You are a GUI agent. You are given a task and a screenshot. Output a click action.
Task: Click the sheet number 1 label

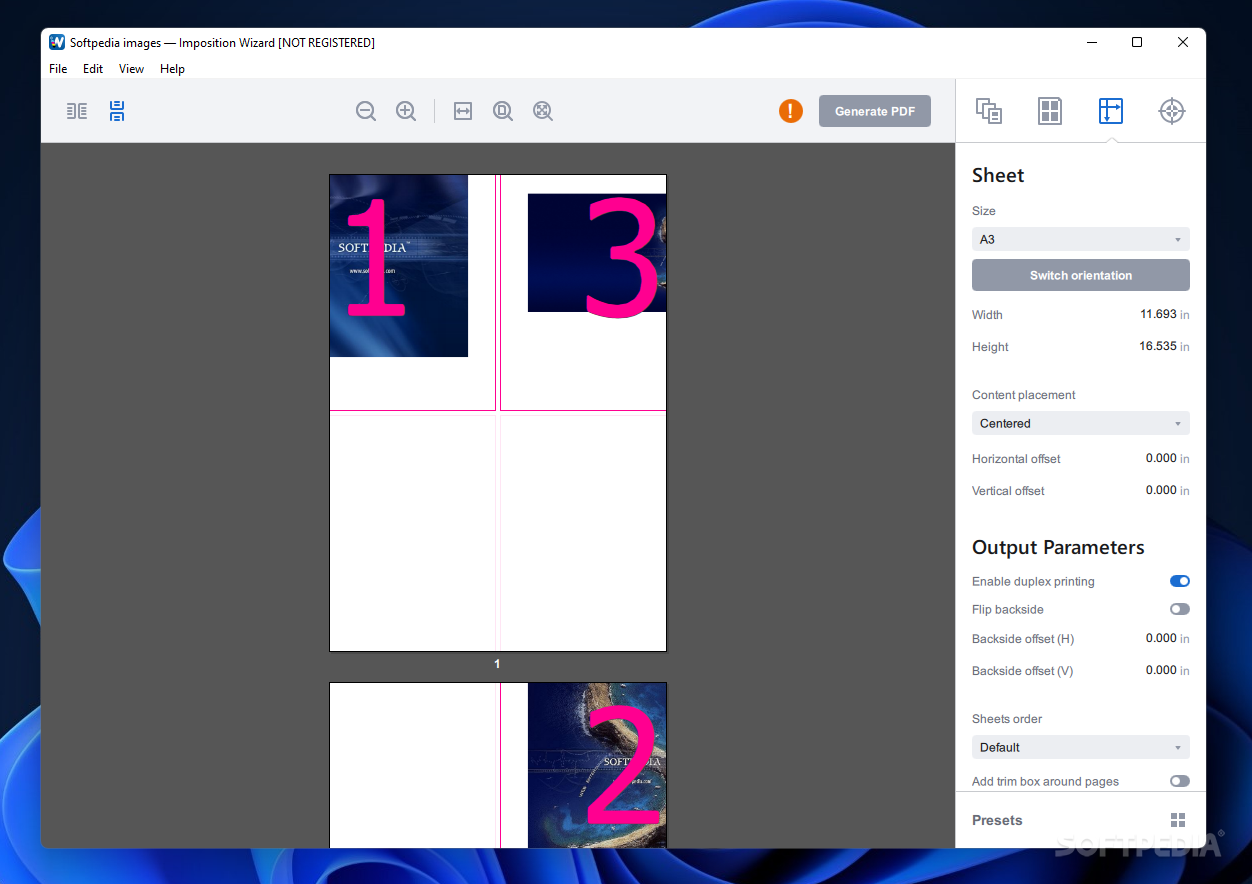point(497,664)
